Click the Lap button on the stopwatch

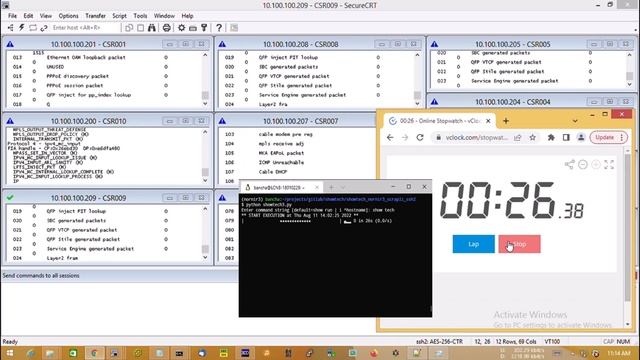473,244
